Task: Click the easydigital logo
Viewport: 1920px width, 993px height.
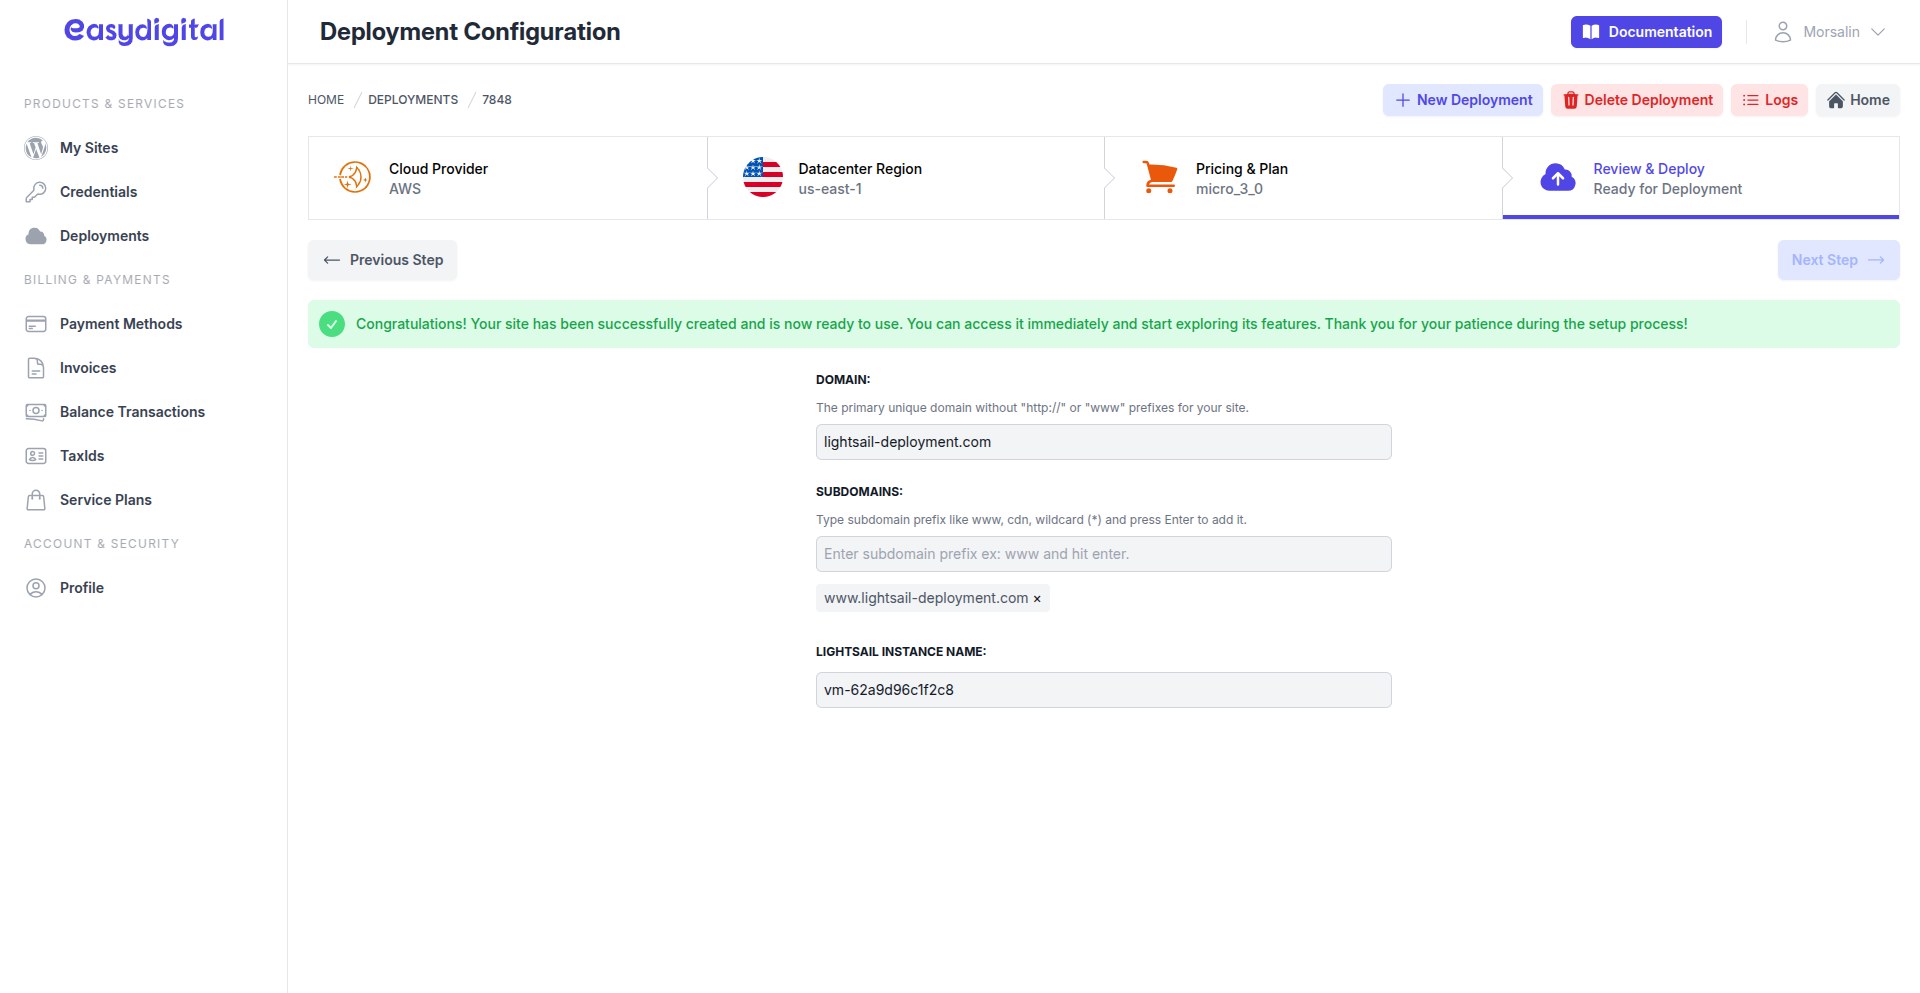Action: coord(143,31)
